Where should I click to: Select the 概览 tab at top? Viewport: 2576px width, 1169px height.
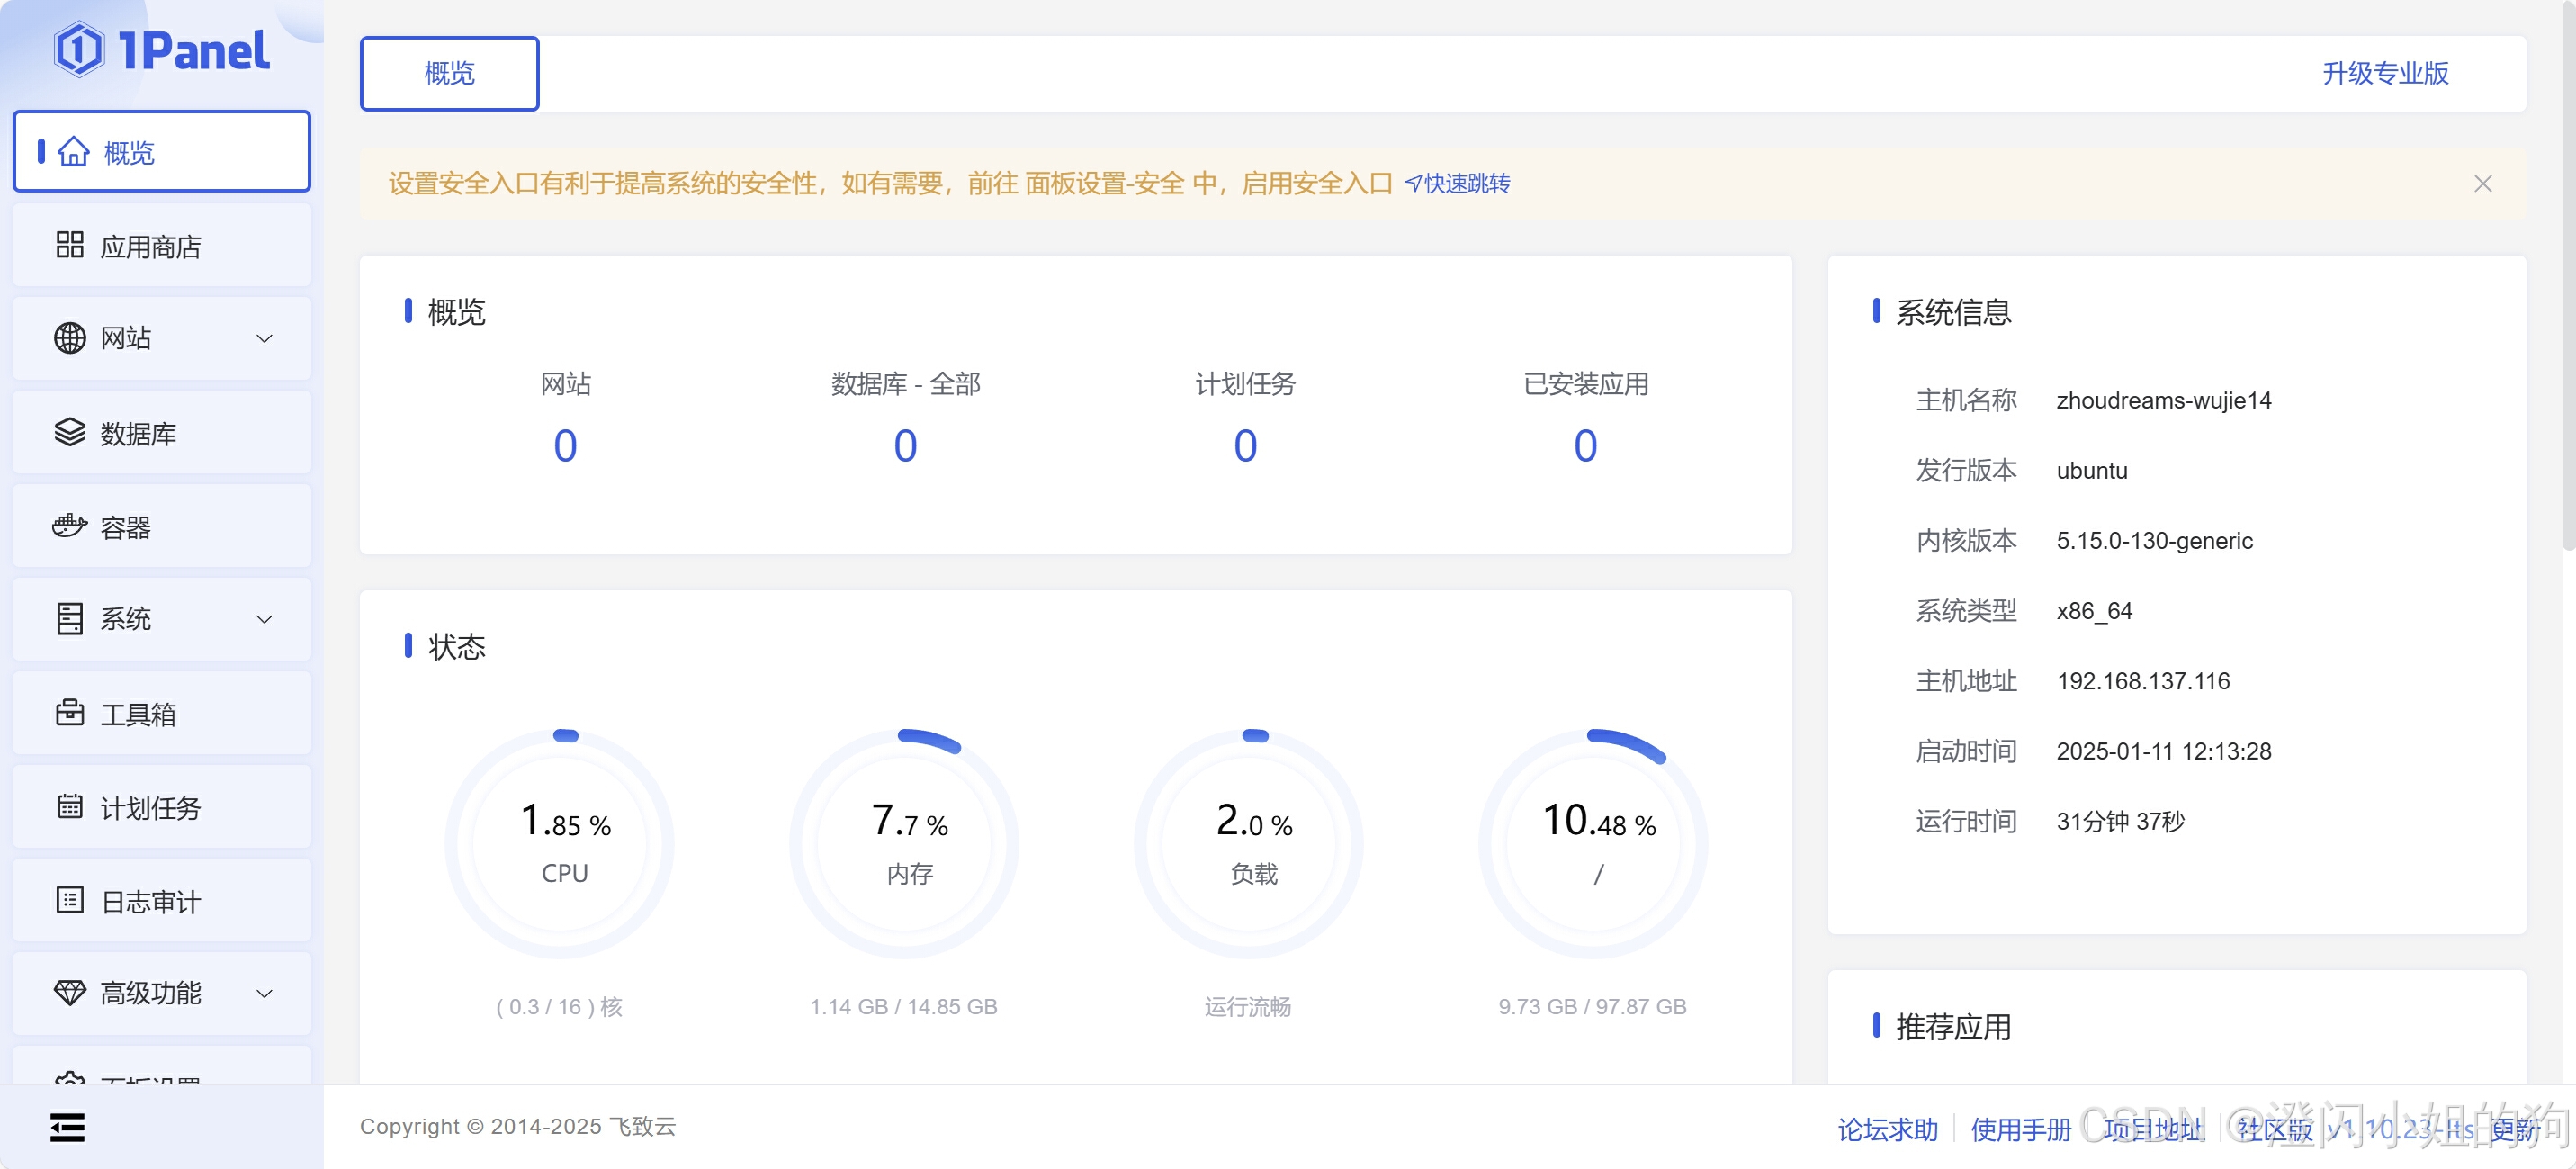449,73
